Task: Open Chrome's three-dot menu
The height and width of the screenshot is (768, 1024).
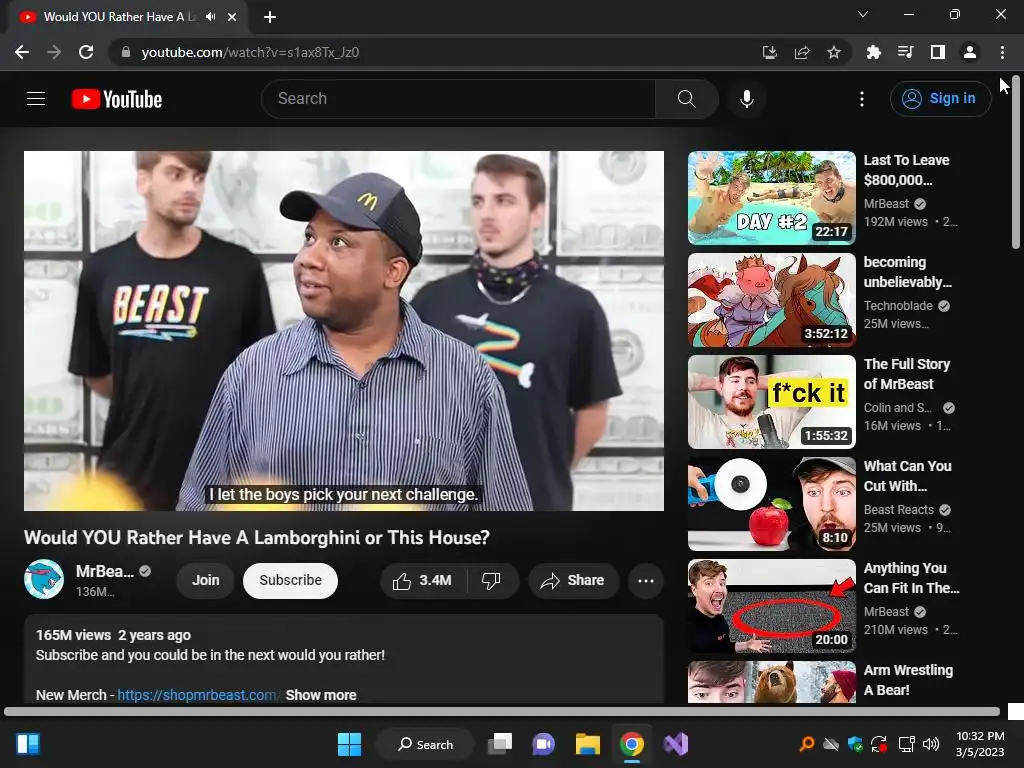Action: tap(1002, 52)
